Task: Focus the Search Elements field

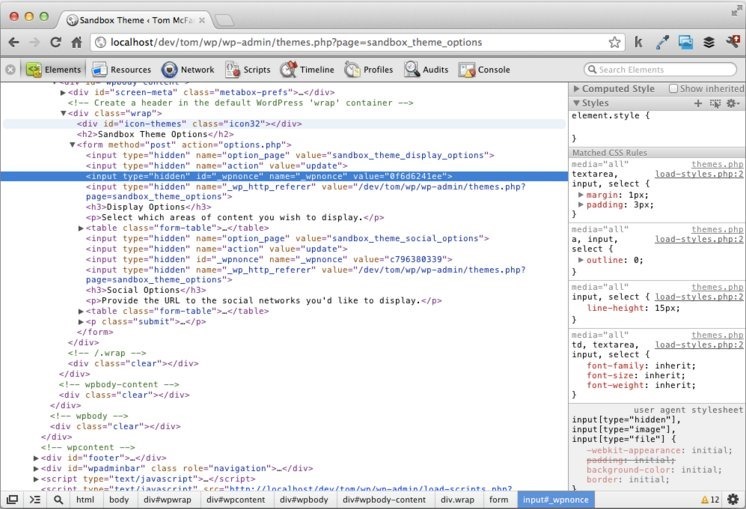Action: click(x=660, y=69)
